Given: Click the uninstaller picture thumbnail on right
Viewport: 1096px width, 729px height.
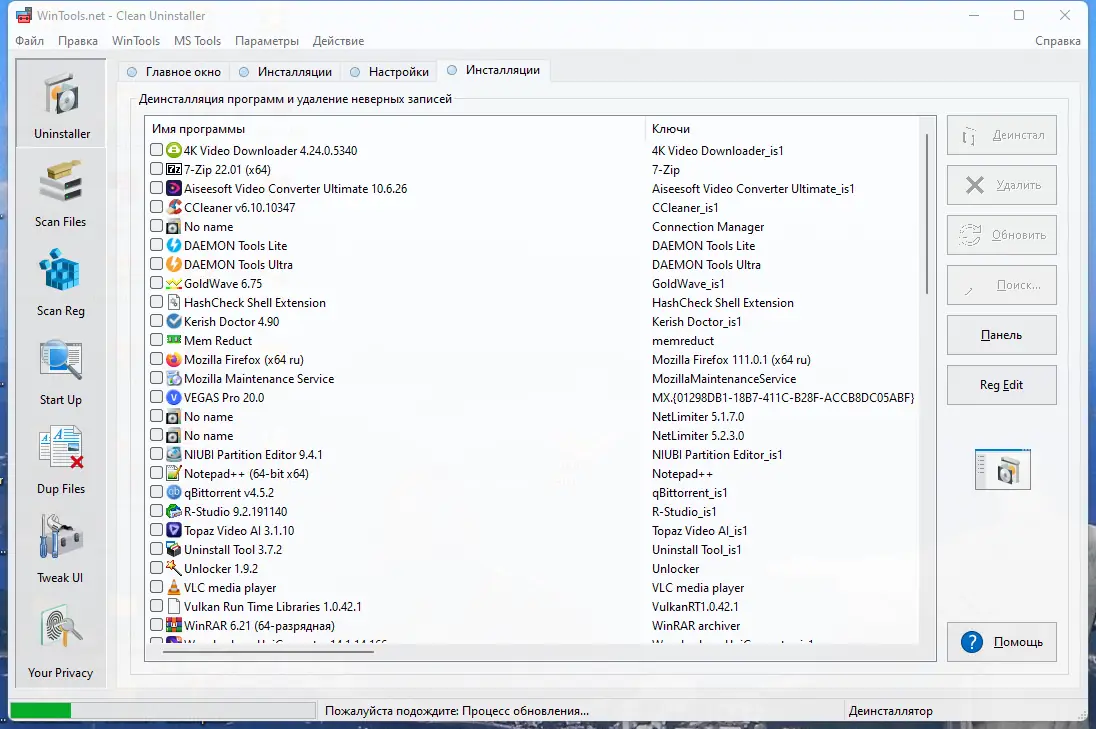Looking at the screenshot, I should coord(1002,469).
